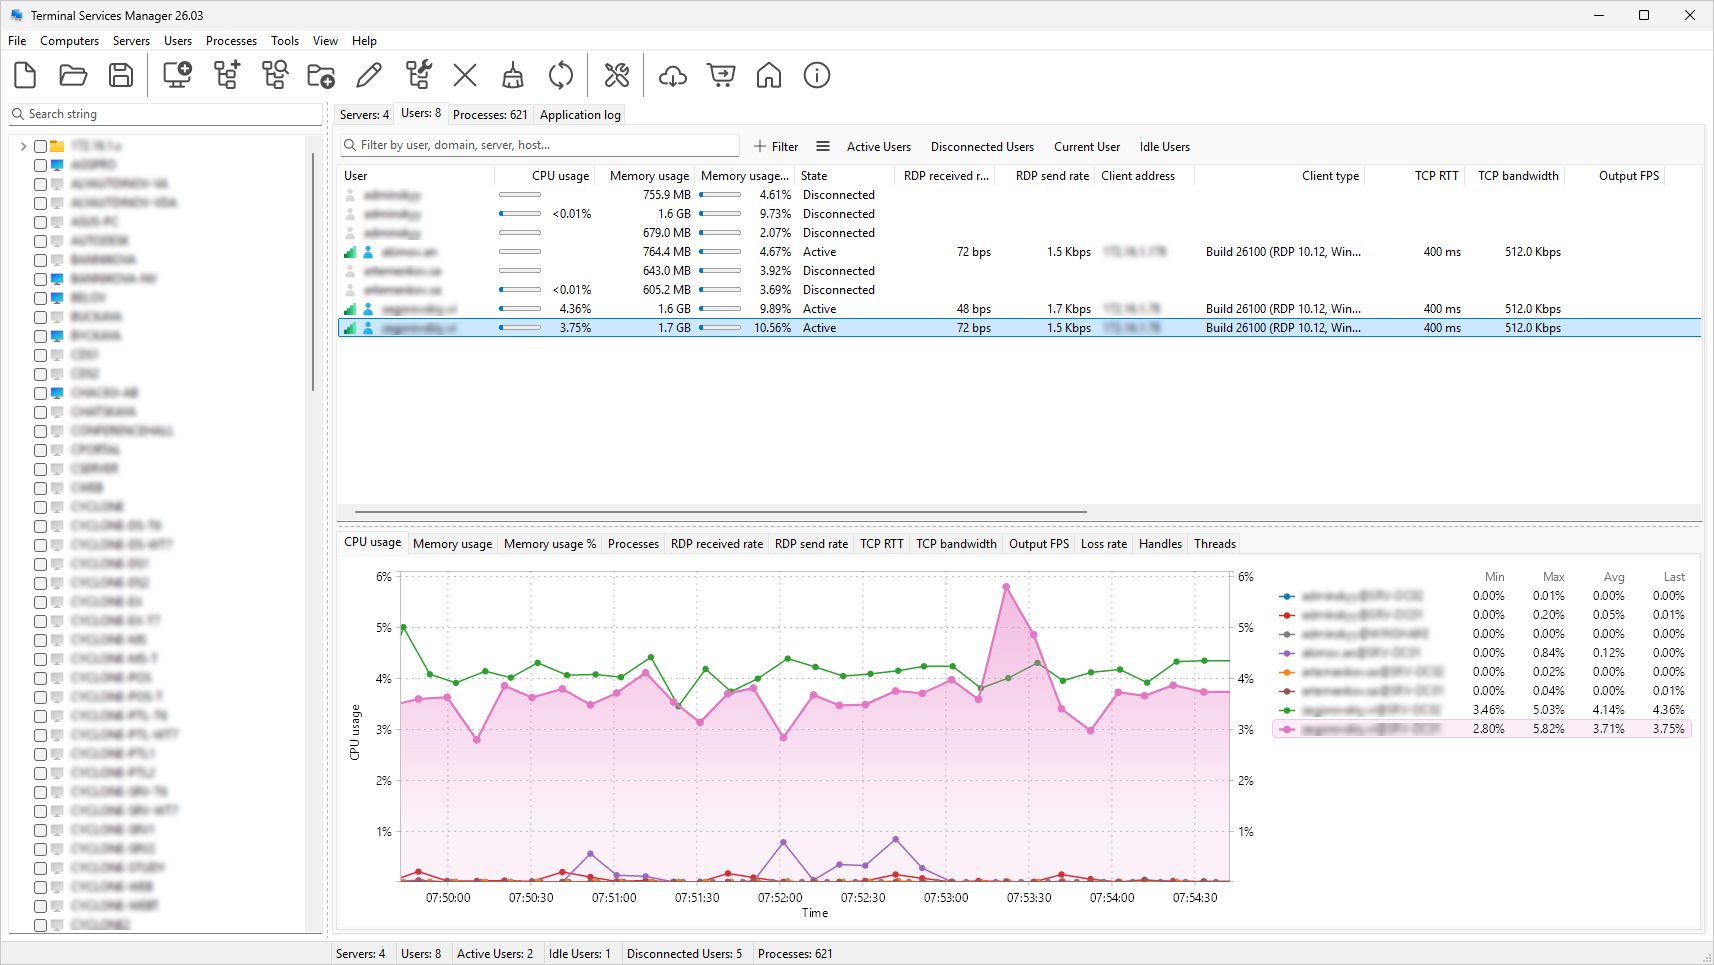
Task: Click the Refresh circular arrows icon
Action: 561,76
